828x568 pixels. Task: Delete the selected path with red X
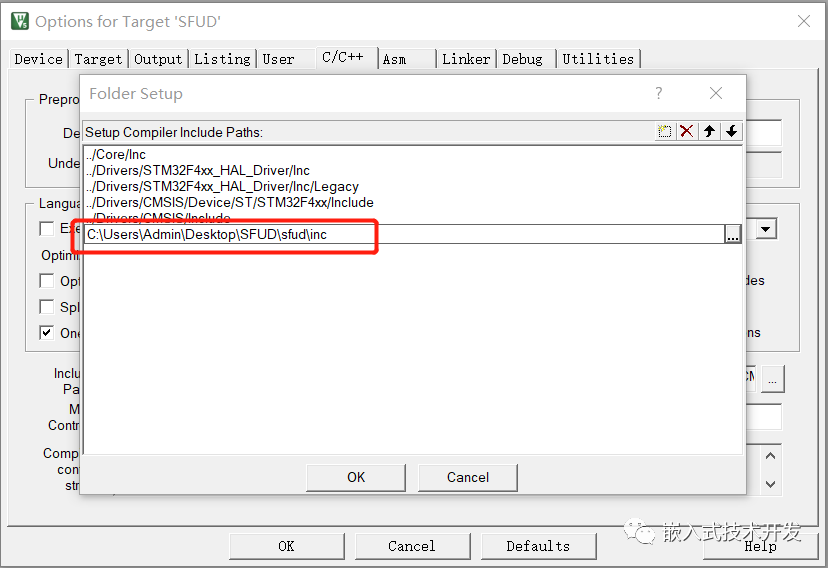point(686,131)
